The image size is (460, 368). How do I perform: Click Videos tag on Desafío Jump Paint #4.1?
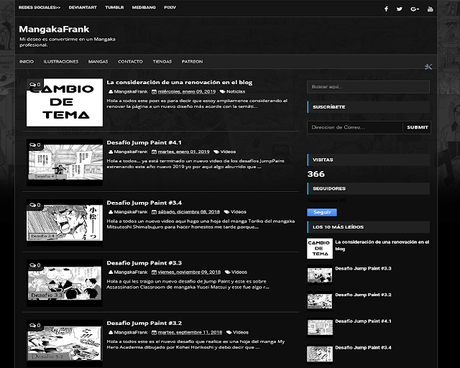pos(228,152)
